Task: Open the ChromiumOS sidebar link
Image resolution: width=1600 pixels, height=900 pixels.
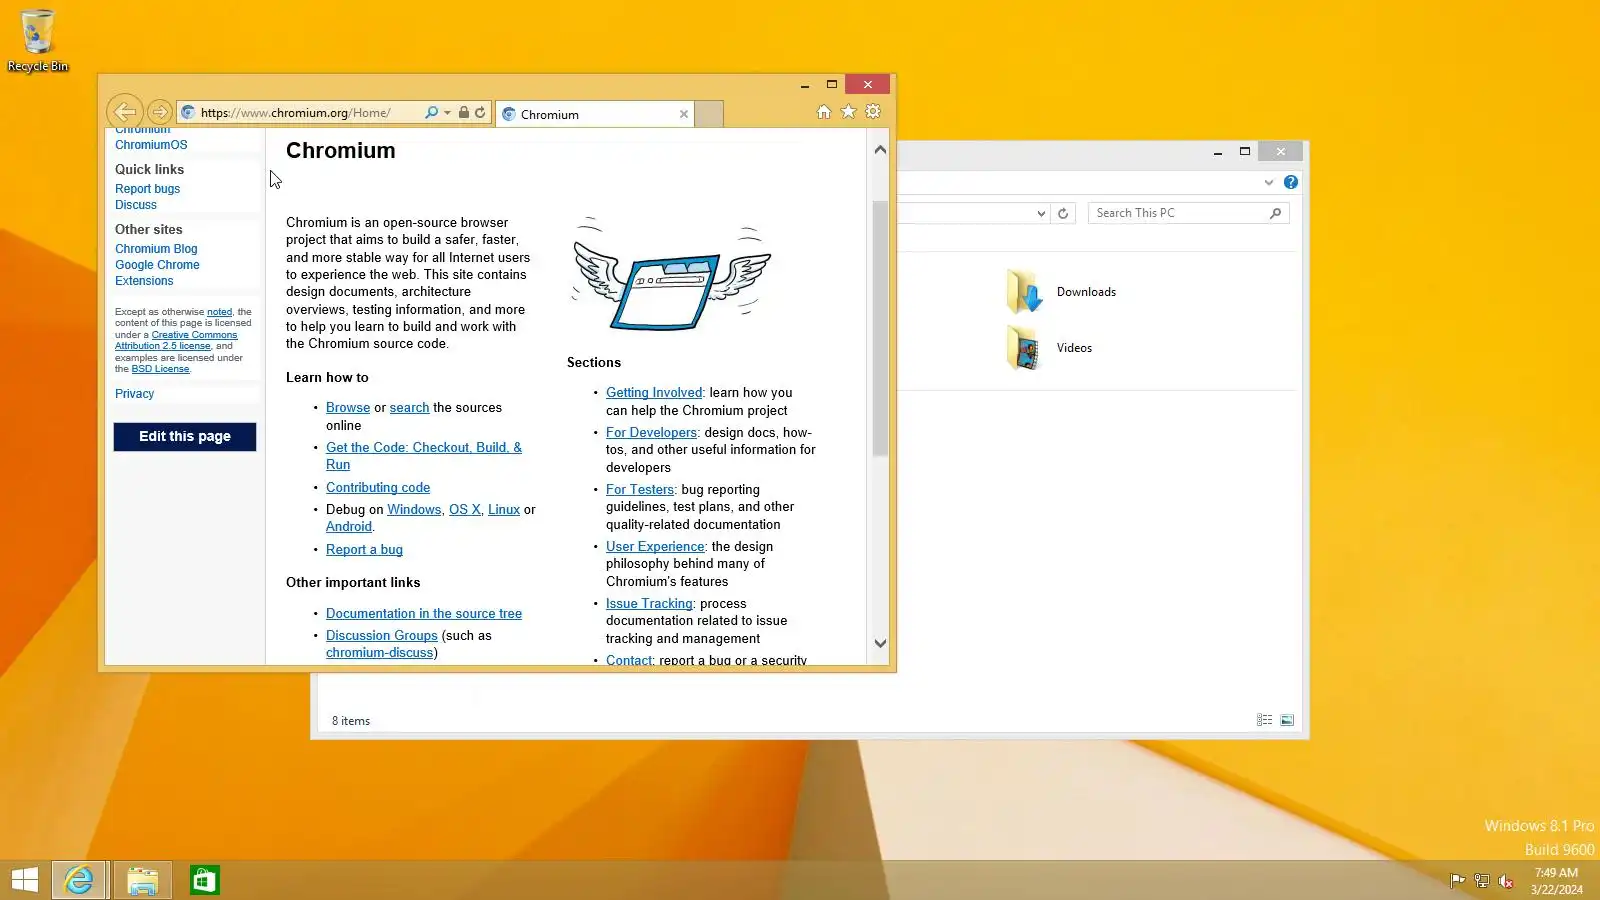Action: (151, 145)
